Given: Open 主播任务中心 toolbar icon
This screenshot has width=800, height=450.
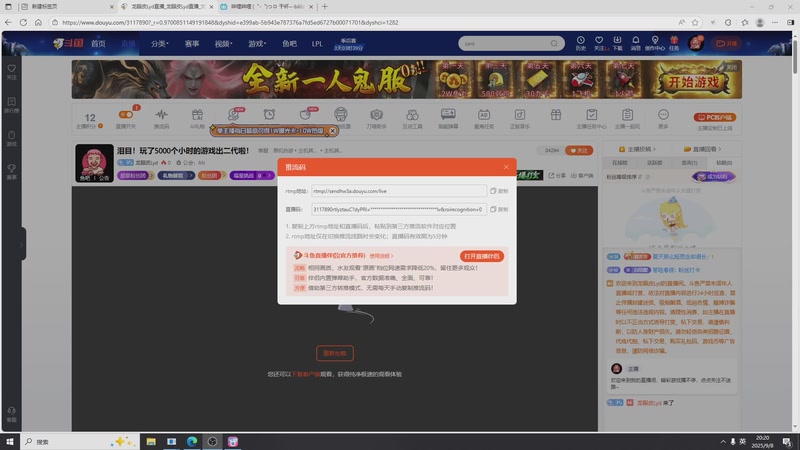Looking at the screenshot, I should tap(591, 118).
